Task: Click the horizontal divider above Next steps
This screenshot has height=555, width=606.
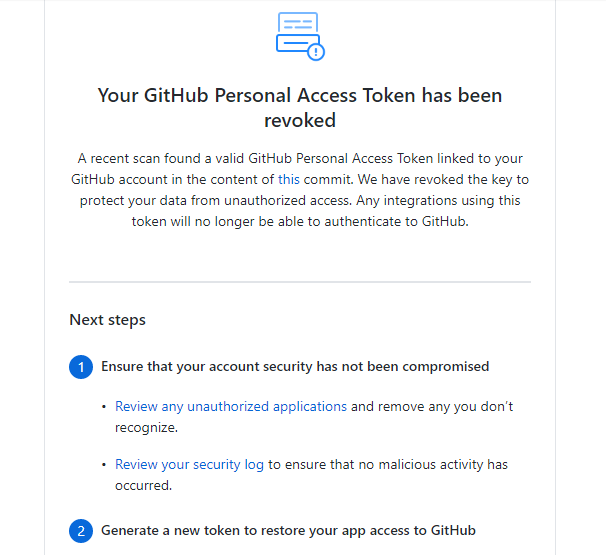Action: pos(300,282)
